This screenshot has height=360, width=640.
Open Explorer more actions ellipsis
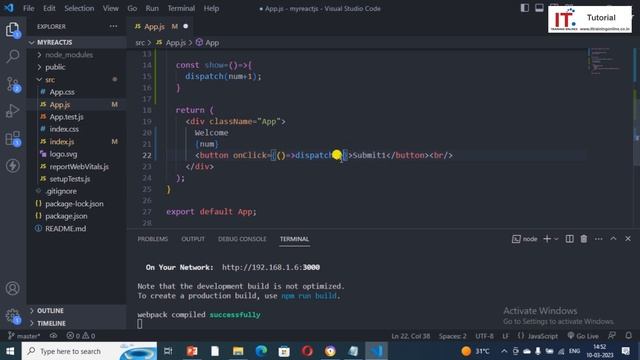click(113, 27)
